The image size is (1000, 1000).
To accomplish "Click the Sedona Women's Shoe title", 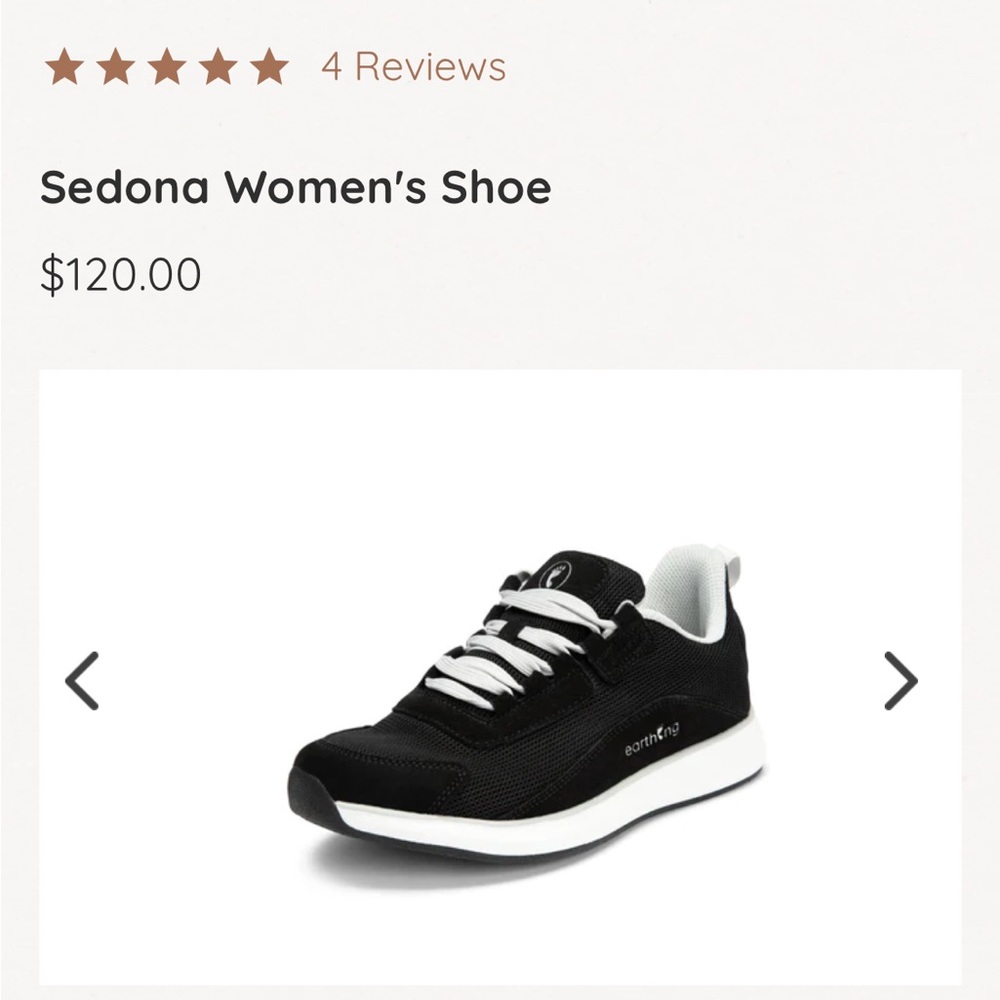I will [295, 187].
